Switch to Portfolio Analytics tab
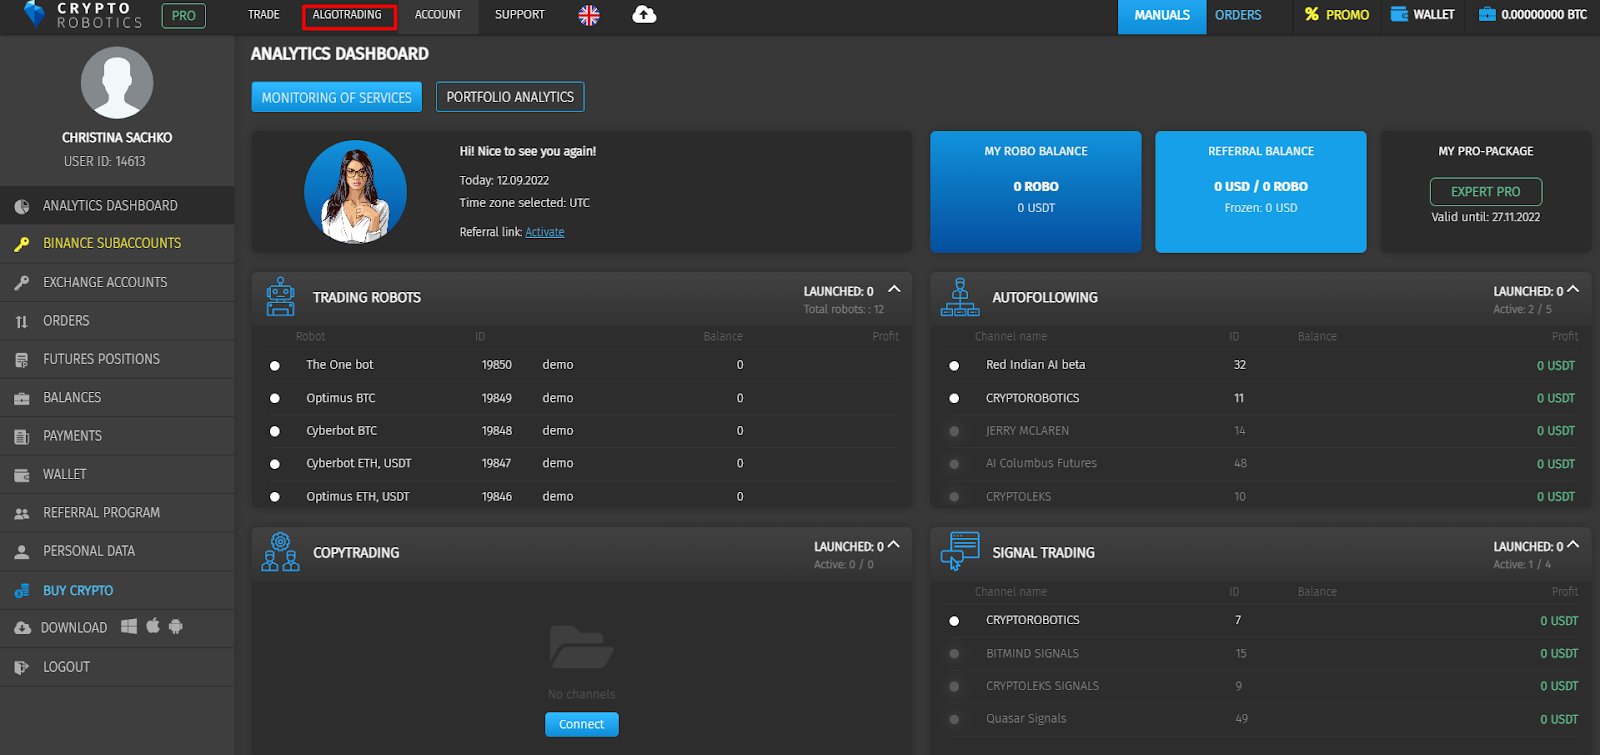This screenshot has height=755, width=1600. (510, 97)
